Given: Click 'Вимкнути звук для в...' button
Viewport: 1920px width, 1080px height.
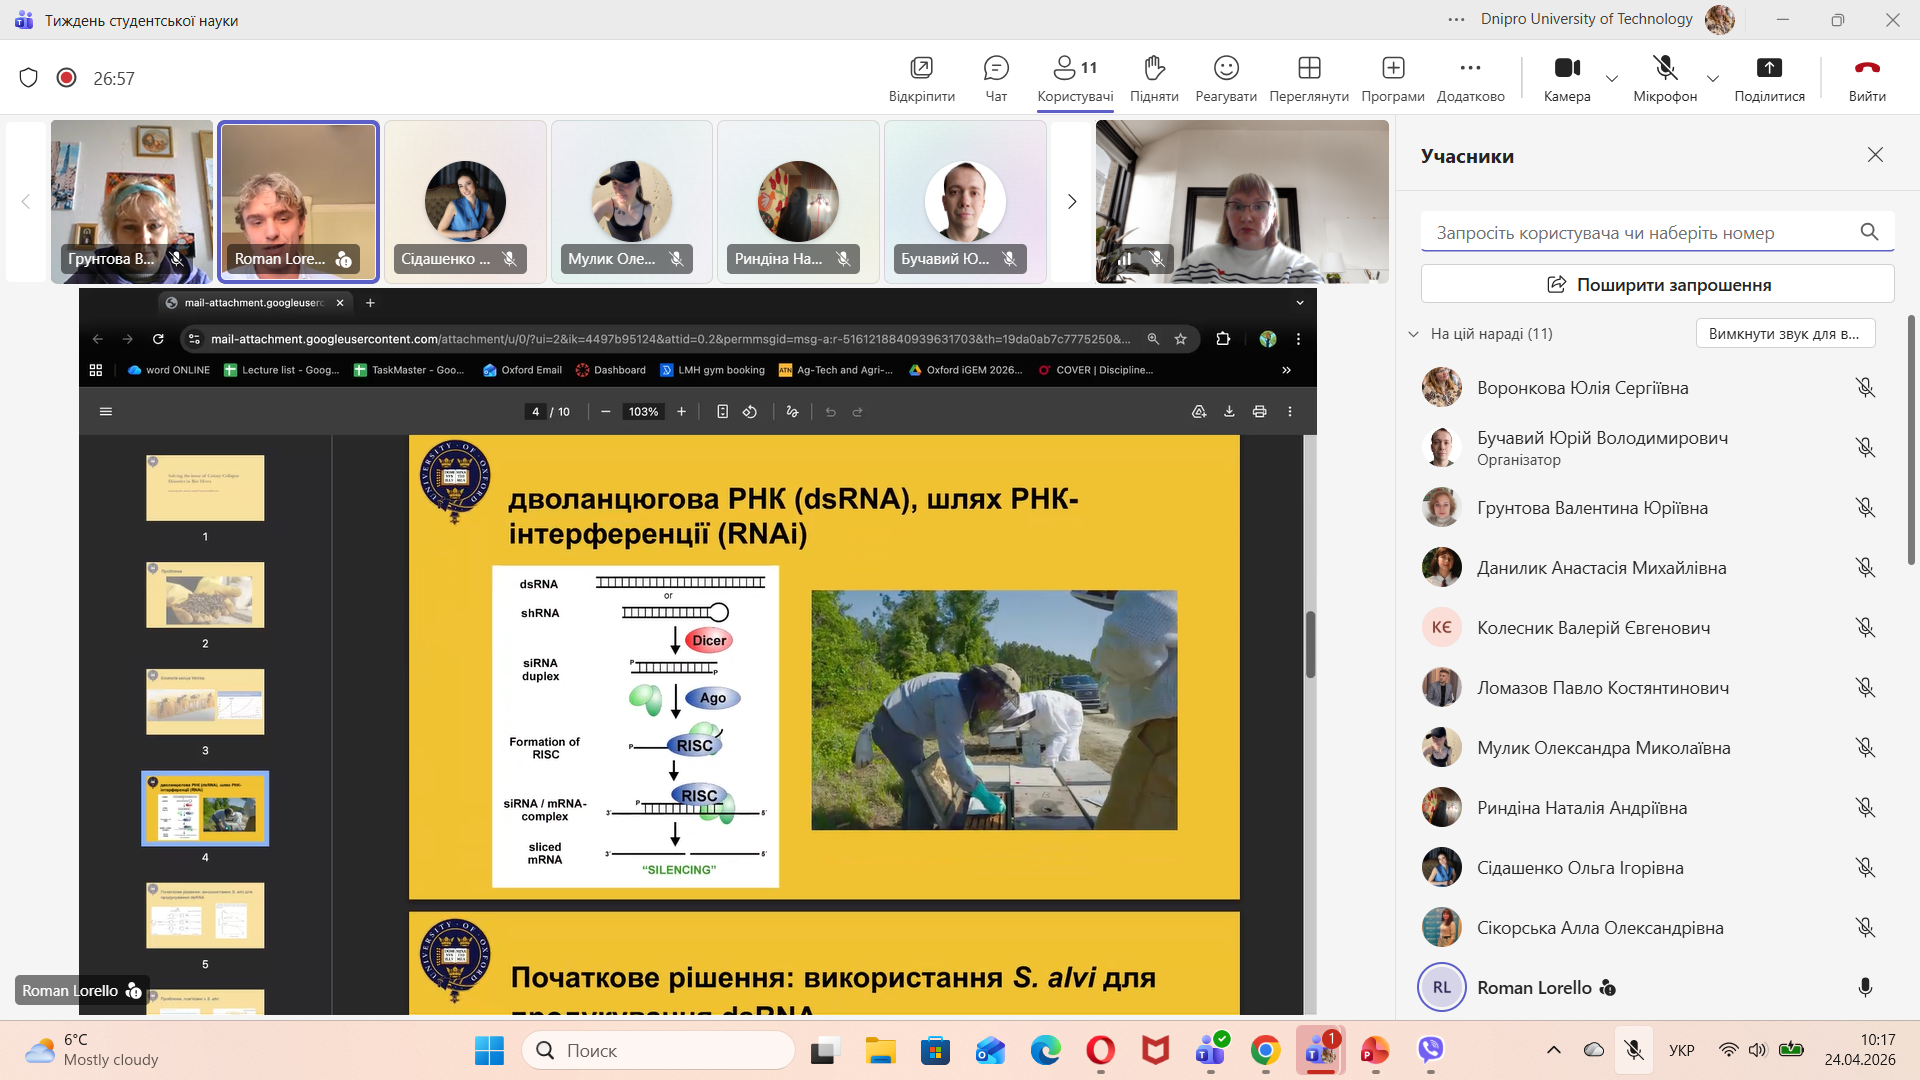Looking at the screenshot, I should [1784, 334].
